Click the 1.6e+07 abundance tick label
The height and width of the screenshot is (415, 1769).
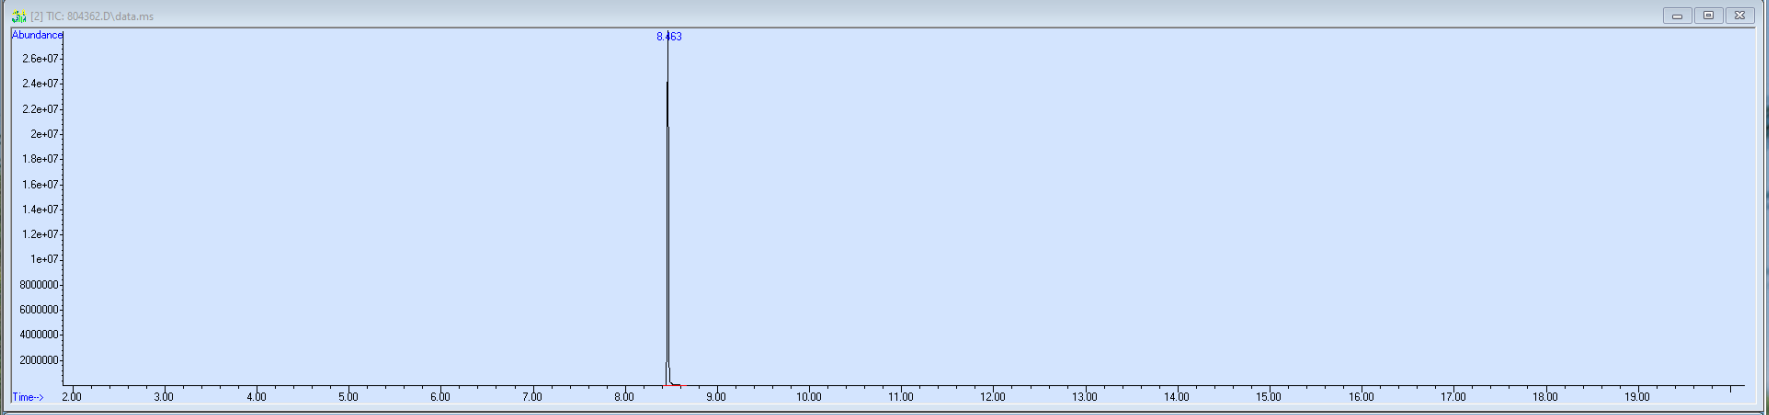pos(40,185)
